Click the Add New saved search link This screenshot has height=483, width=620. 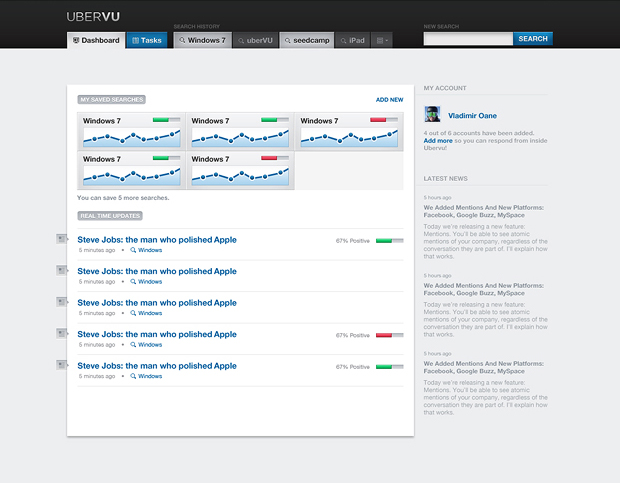pos(389,100)
